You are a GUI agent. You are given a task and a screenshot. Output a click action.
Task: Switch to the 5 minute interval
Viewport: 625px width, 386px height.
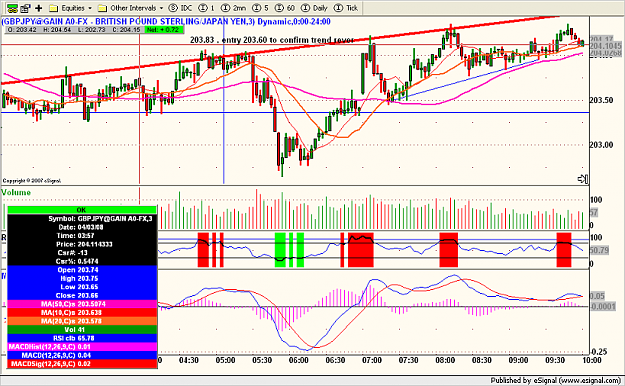tap(261, 8)
